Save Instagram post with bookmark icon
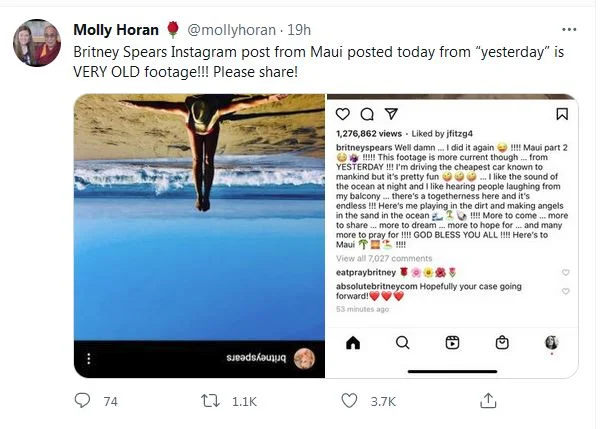Screen dimensions: 608x429 coord(562,114)
